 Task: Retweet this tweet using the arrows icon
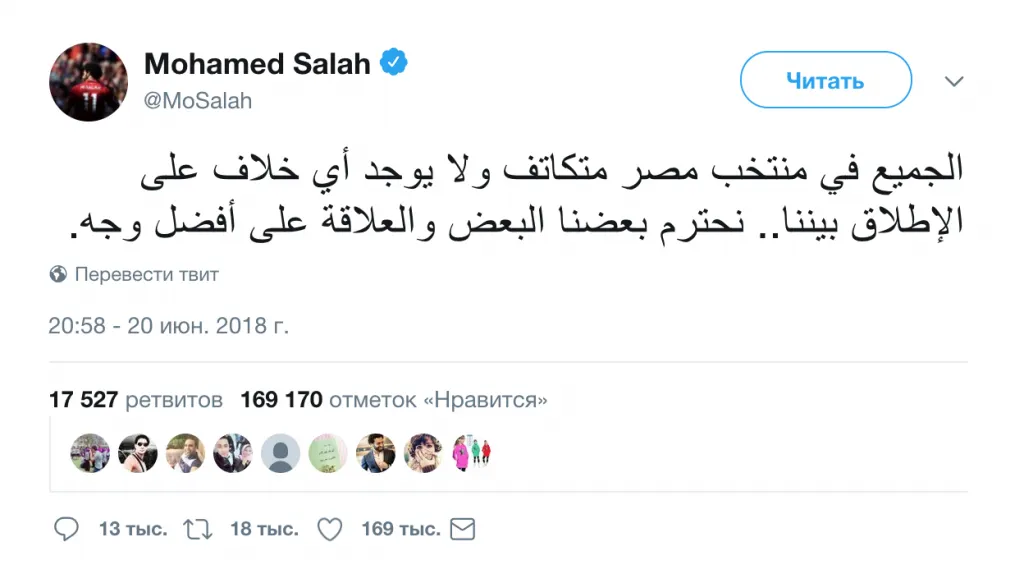pos(198,528)
